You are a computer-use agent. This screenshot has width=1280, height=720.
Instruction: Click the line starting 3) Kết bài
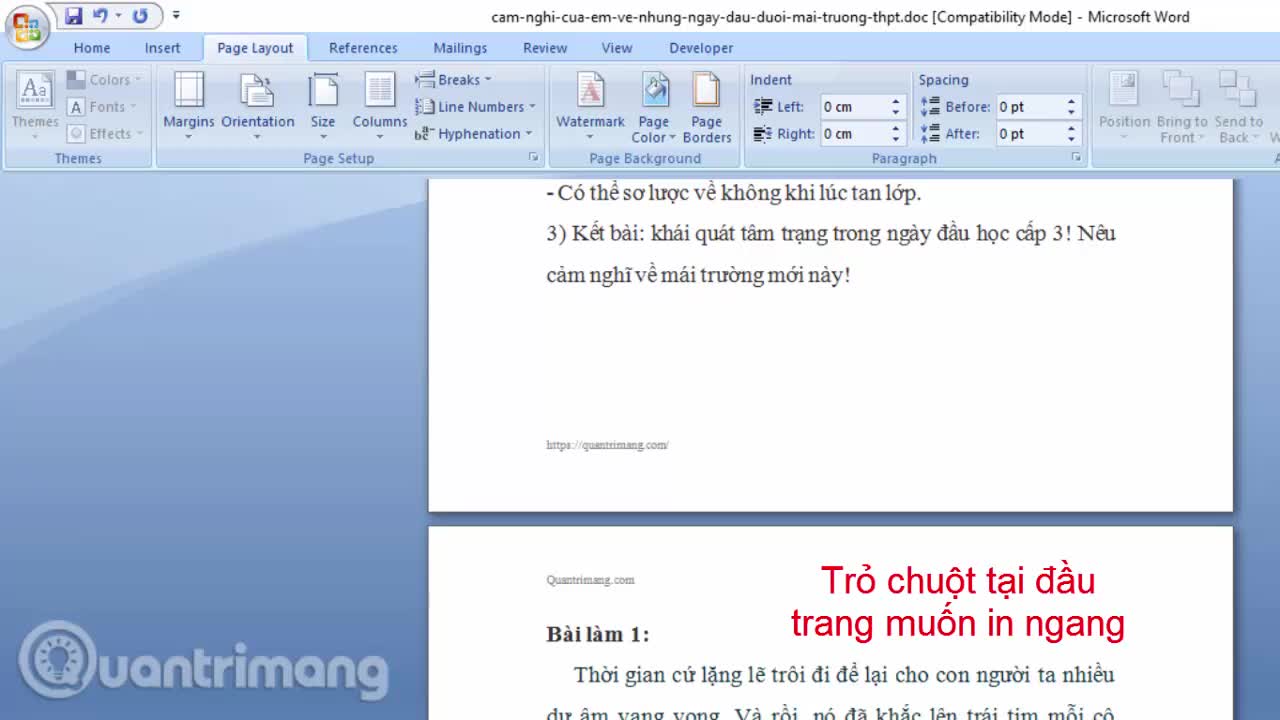point(831,234)
